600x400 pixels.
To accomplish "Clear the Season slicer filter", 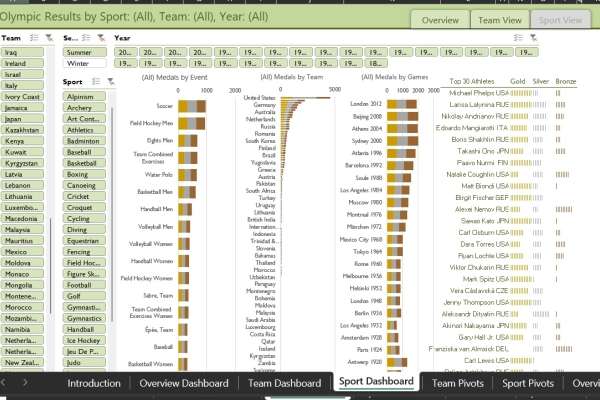I will [x=101, y=38].
